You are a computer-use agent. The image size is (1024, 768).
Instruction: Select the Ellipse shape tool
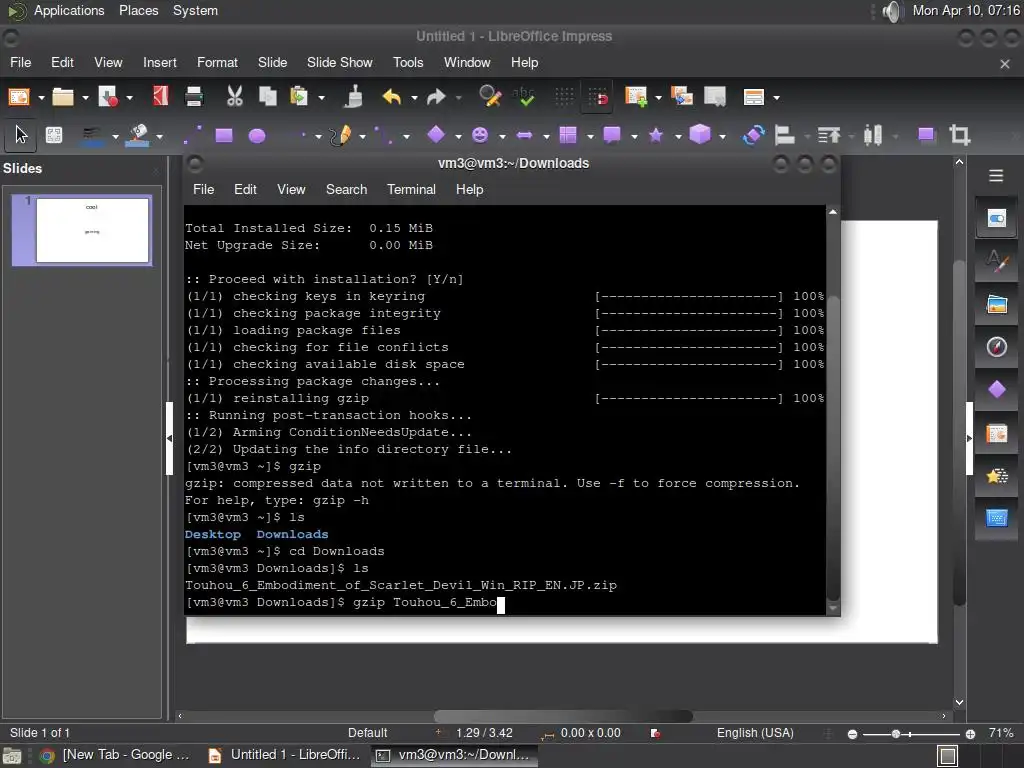(257, 136)
